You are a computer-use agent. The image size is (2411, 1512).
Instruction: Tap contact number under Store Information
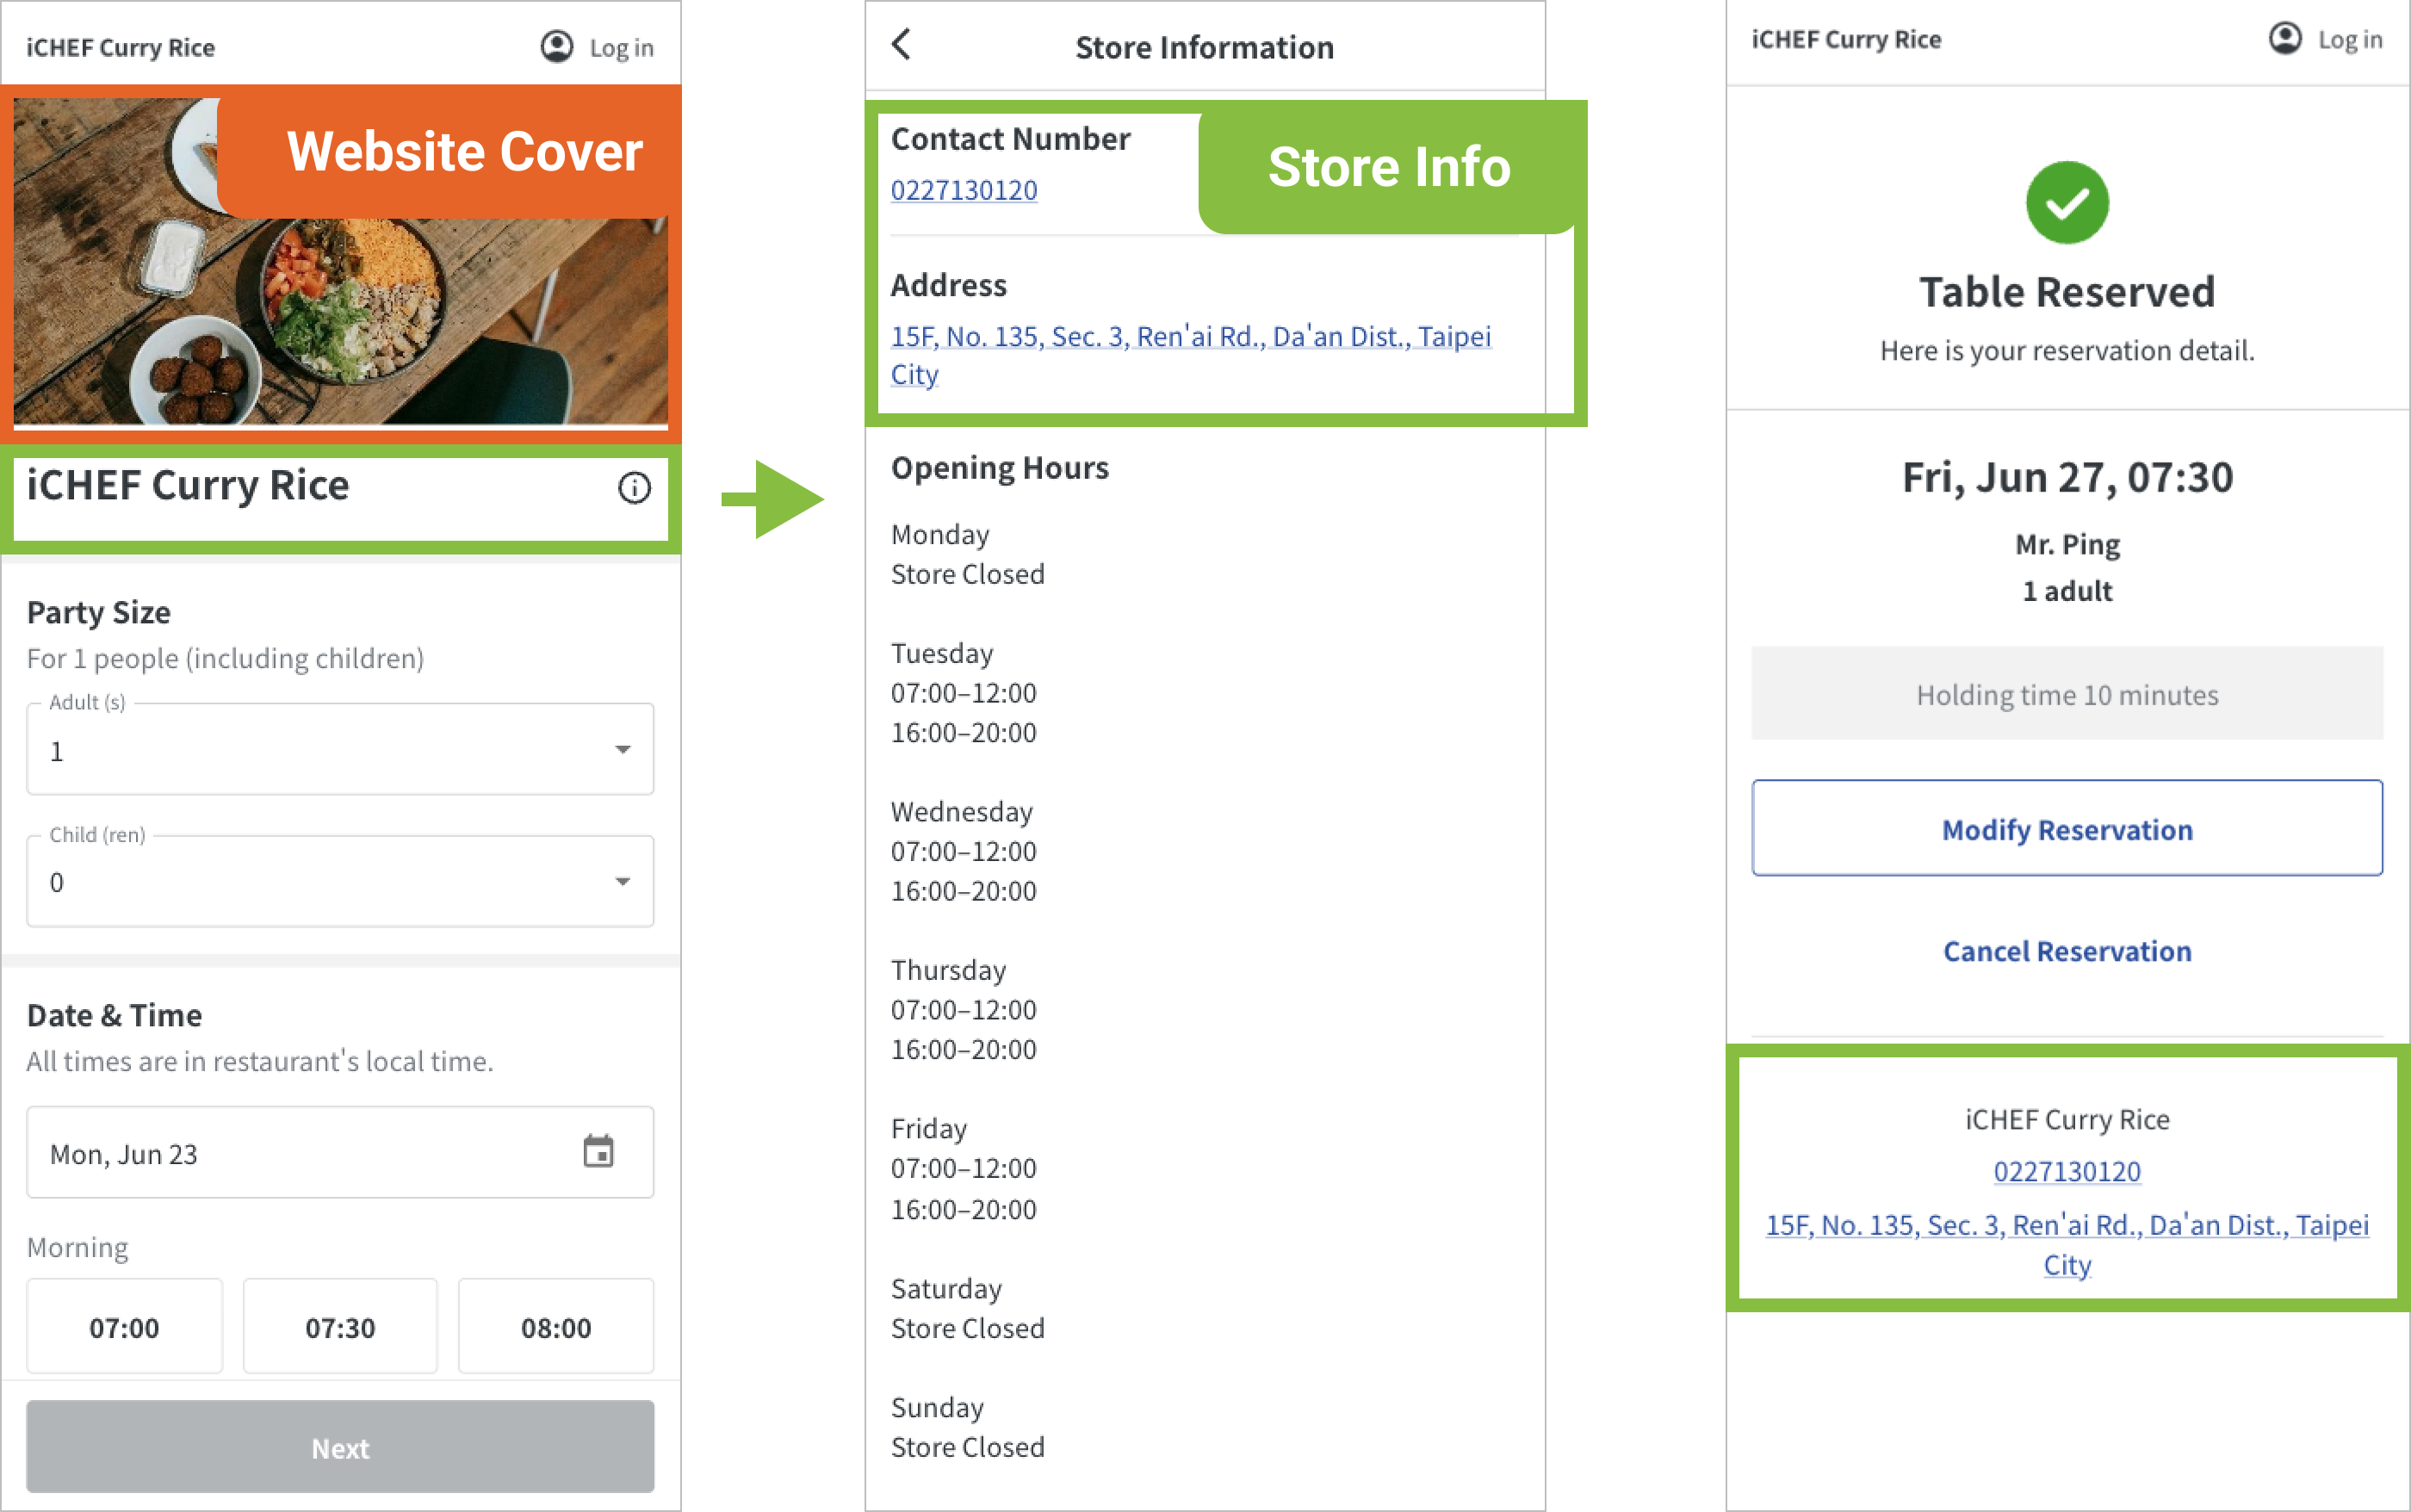click(x=964, y=190)
